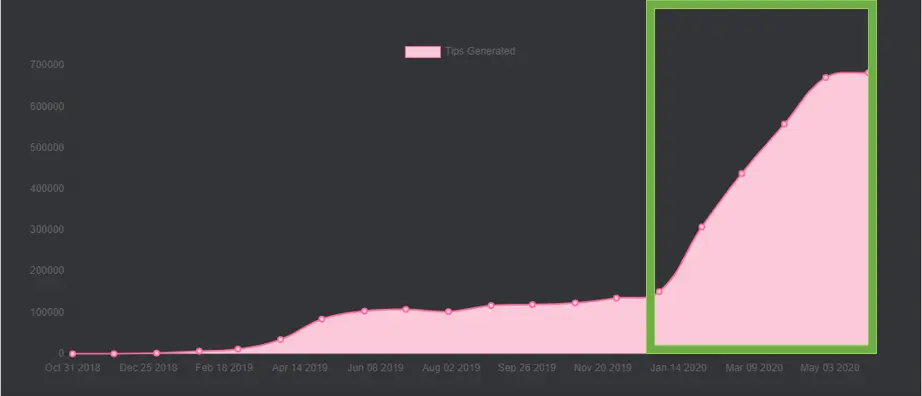The height and width of the screenshot is (396, 922).
Task: Click the 400000 y-axis label
Action: 46,188
